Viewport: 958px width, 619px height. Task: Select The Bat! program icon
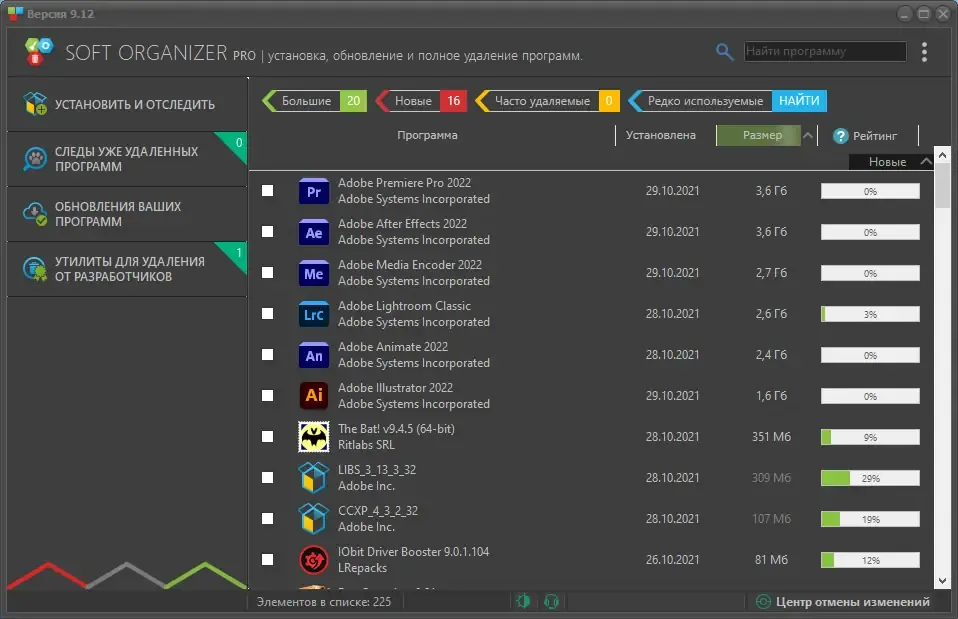pyautogui.click(x=313, y=437)
